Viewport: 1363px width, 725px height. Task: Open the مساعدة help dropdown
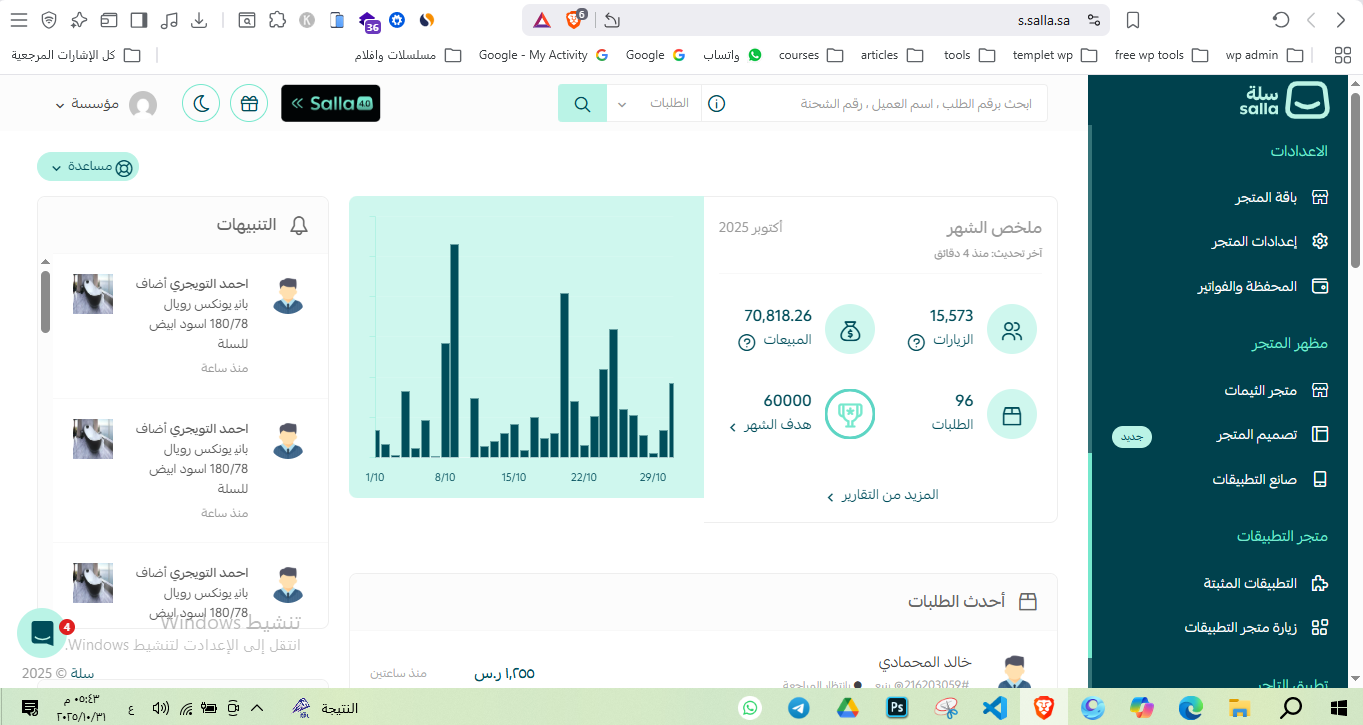tap(88, 167)
